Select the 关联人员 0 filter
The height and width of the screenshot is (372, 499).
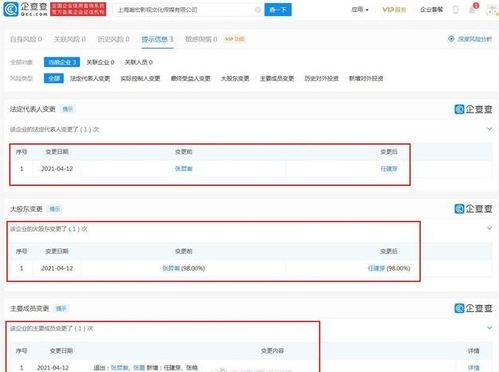(138, 62)
